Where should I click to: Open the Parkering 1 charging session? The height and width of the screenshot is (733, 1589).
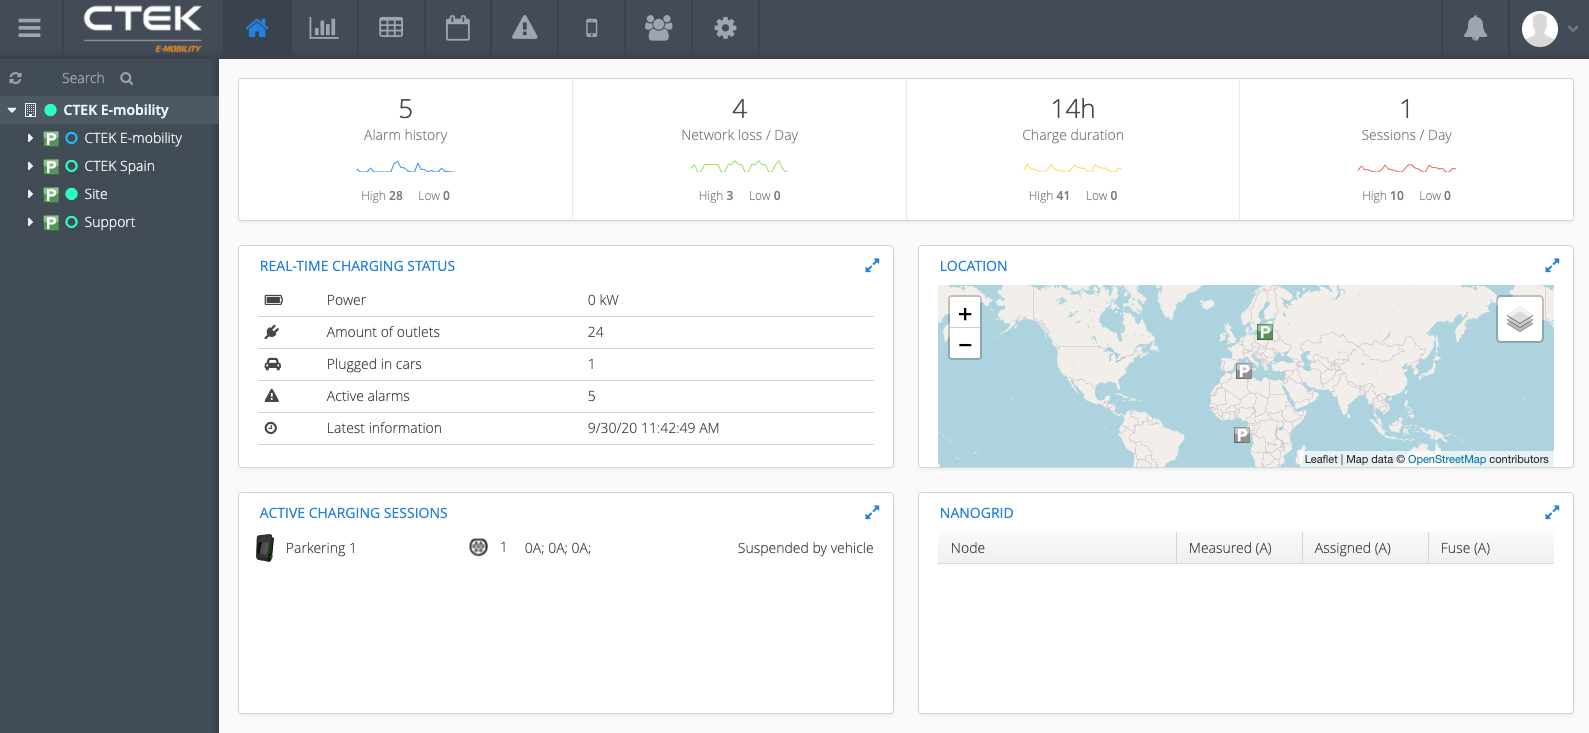pos(566,548)
